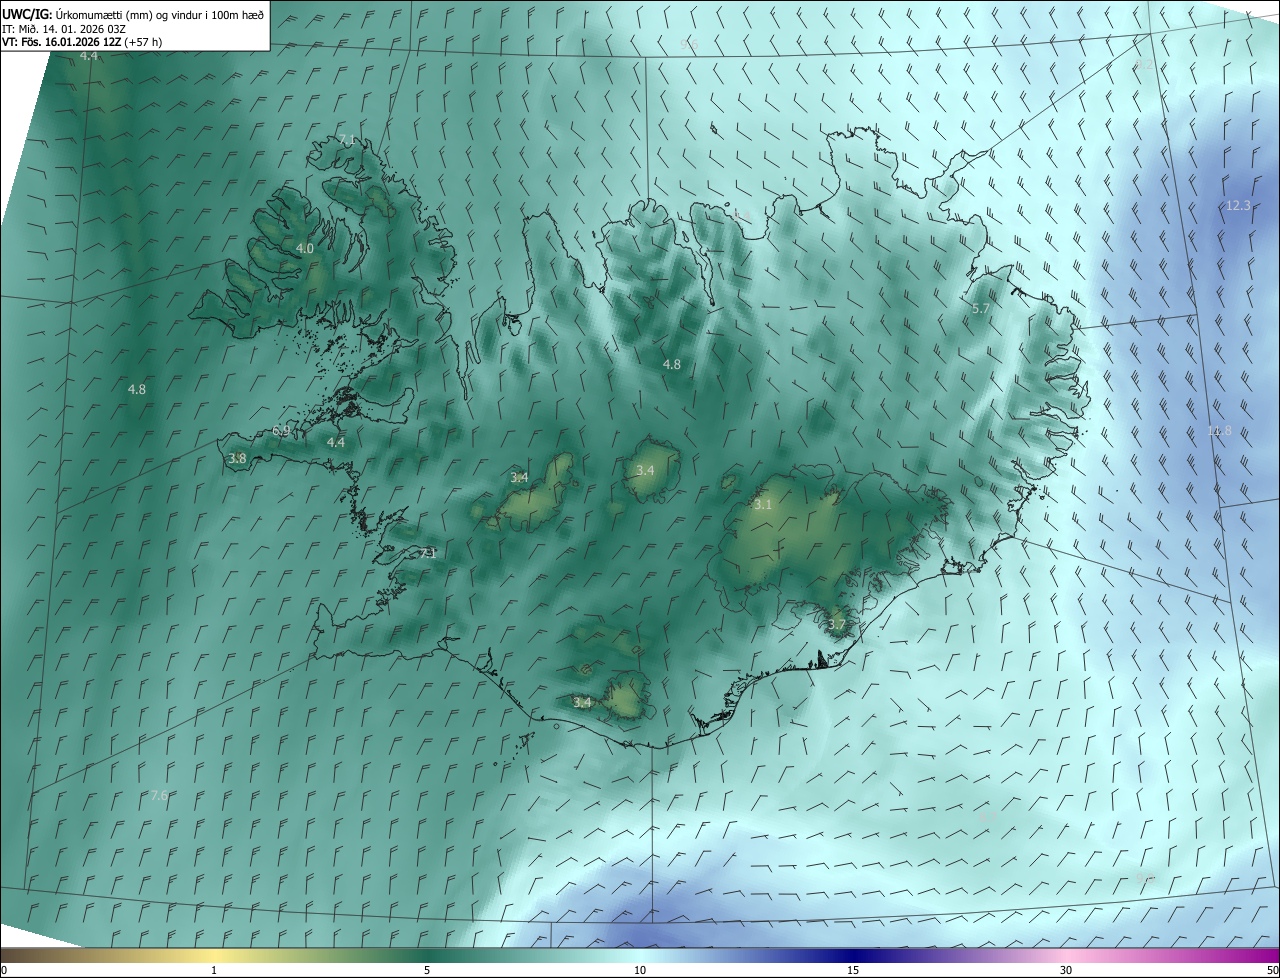Click the 4.8 value over the western sea

click(137, 389)
